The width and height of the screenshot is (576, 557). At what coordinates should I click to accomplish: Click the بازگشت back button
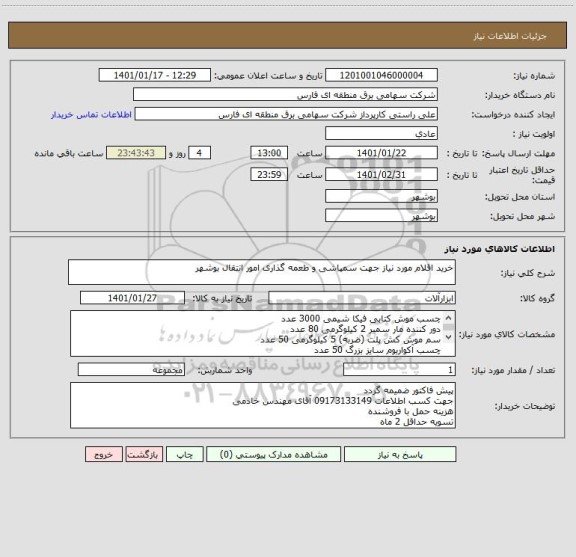click(144, 454)
